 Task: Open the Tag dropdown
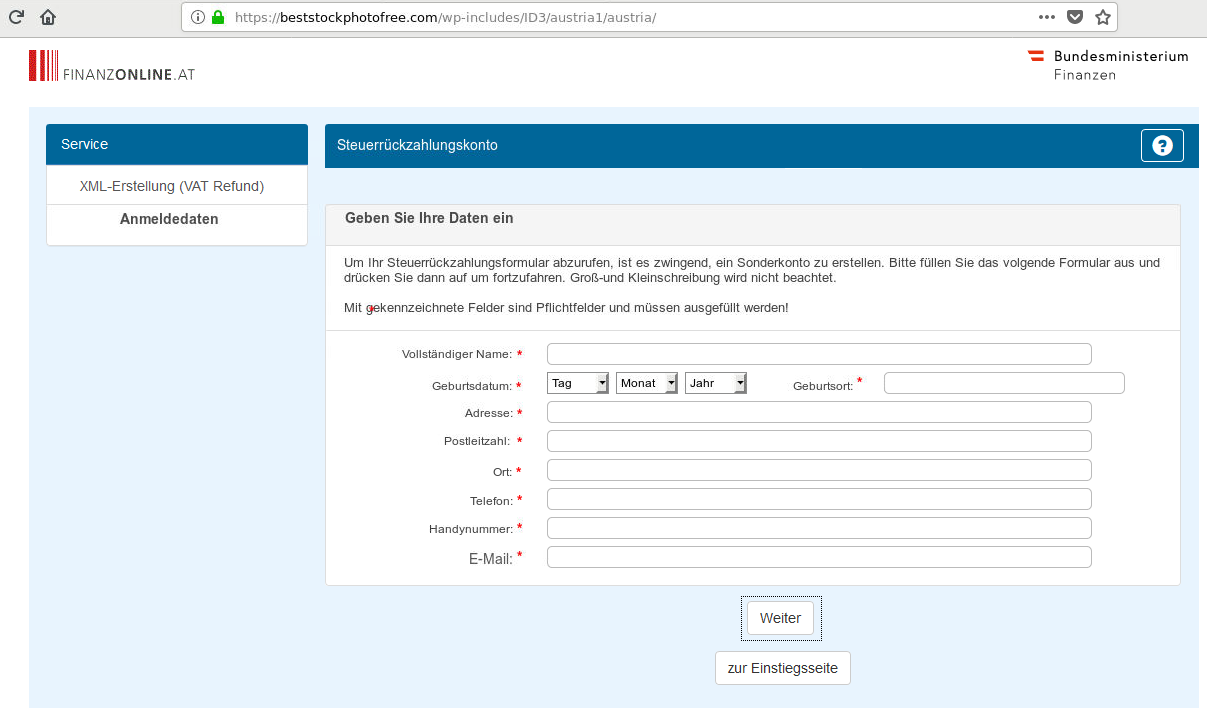click(578, 383)
